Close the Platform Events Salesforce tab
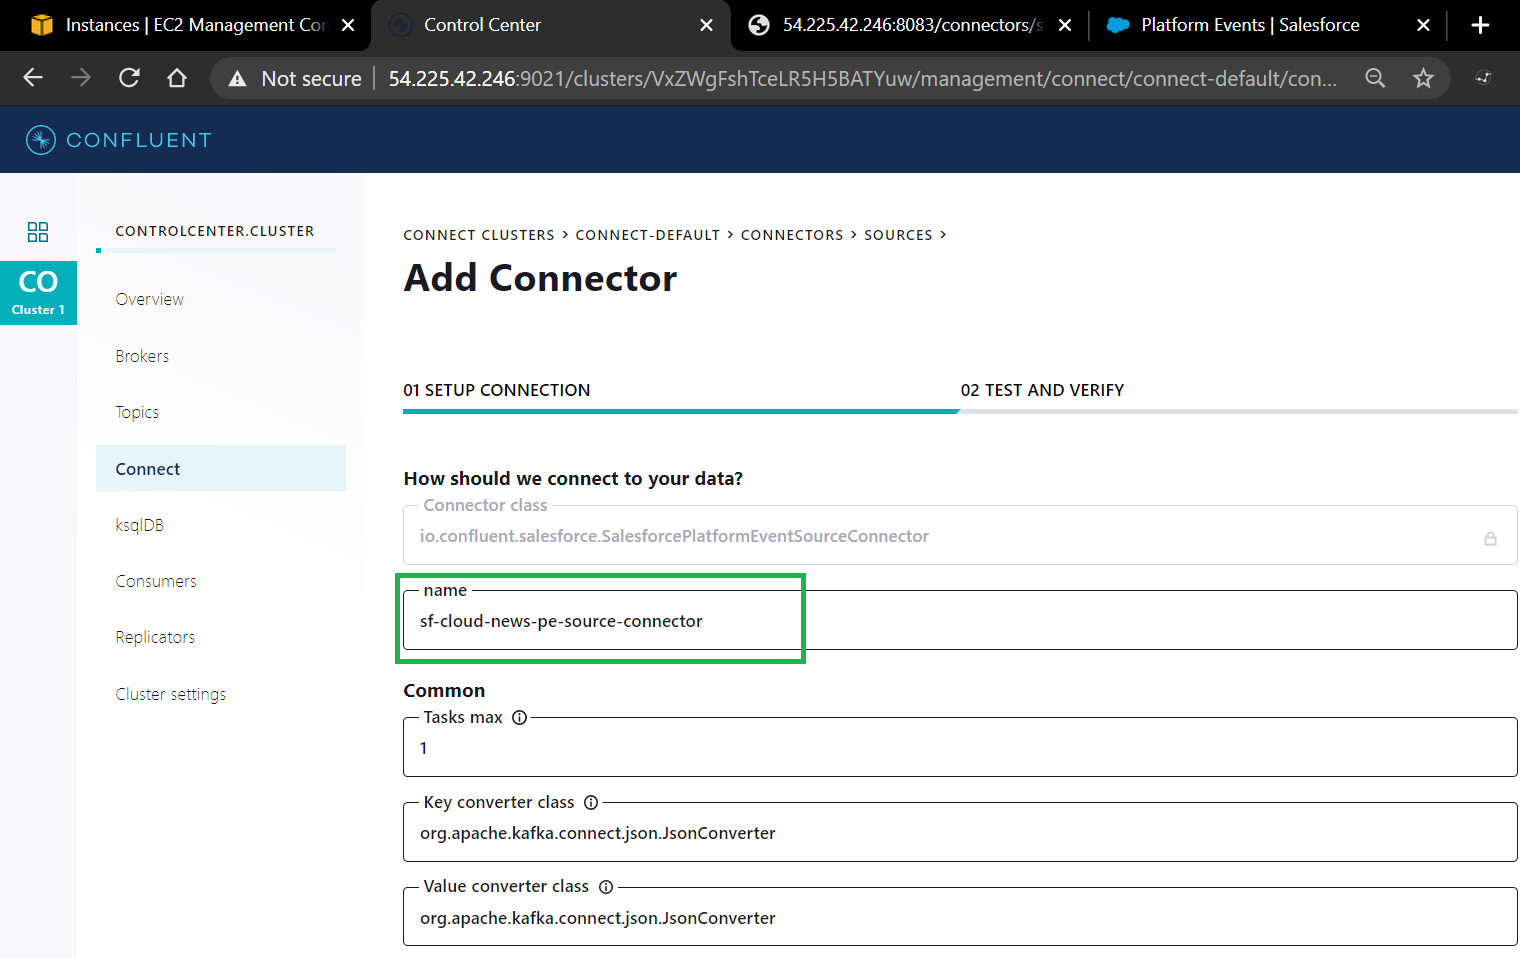This screenshot has width=1520, height=958. [1423, 25]
